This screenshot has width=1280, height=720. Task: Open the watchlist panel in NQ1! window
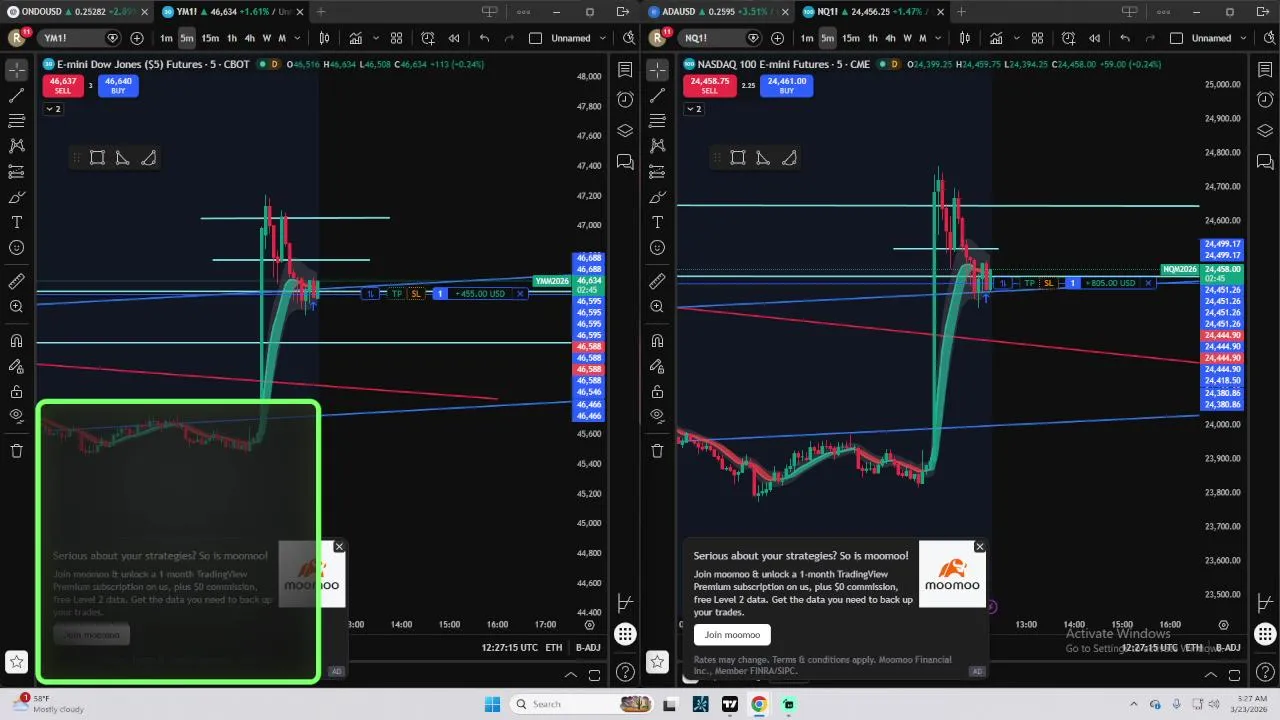pos(1265,70)
